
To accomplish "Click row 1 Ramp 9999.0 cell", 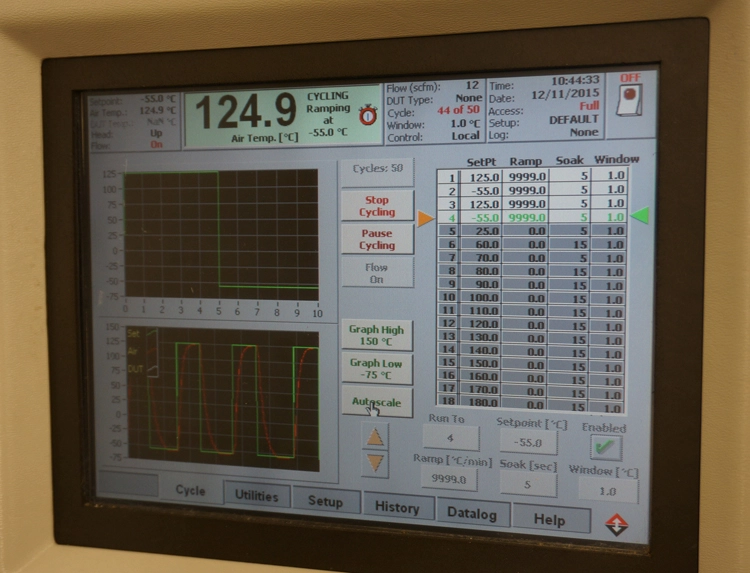I will (x=525, y=176).
